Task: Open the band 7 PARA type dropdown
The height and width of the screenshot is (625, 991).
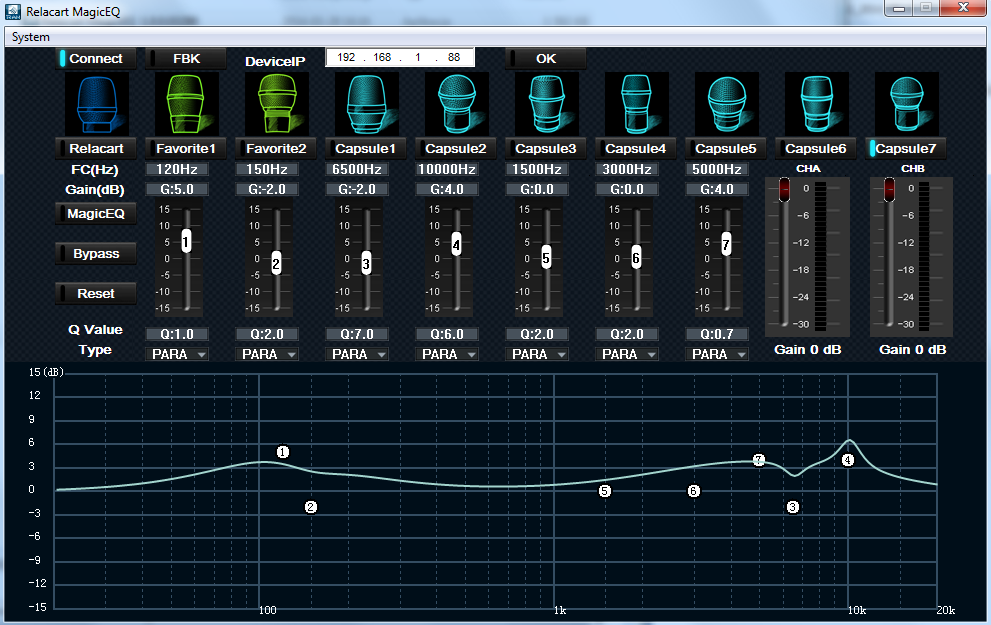Action: tap(717, 355)
